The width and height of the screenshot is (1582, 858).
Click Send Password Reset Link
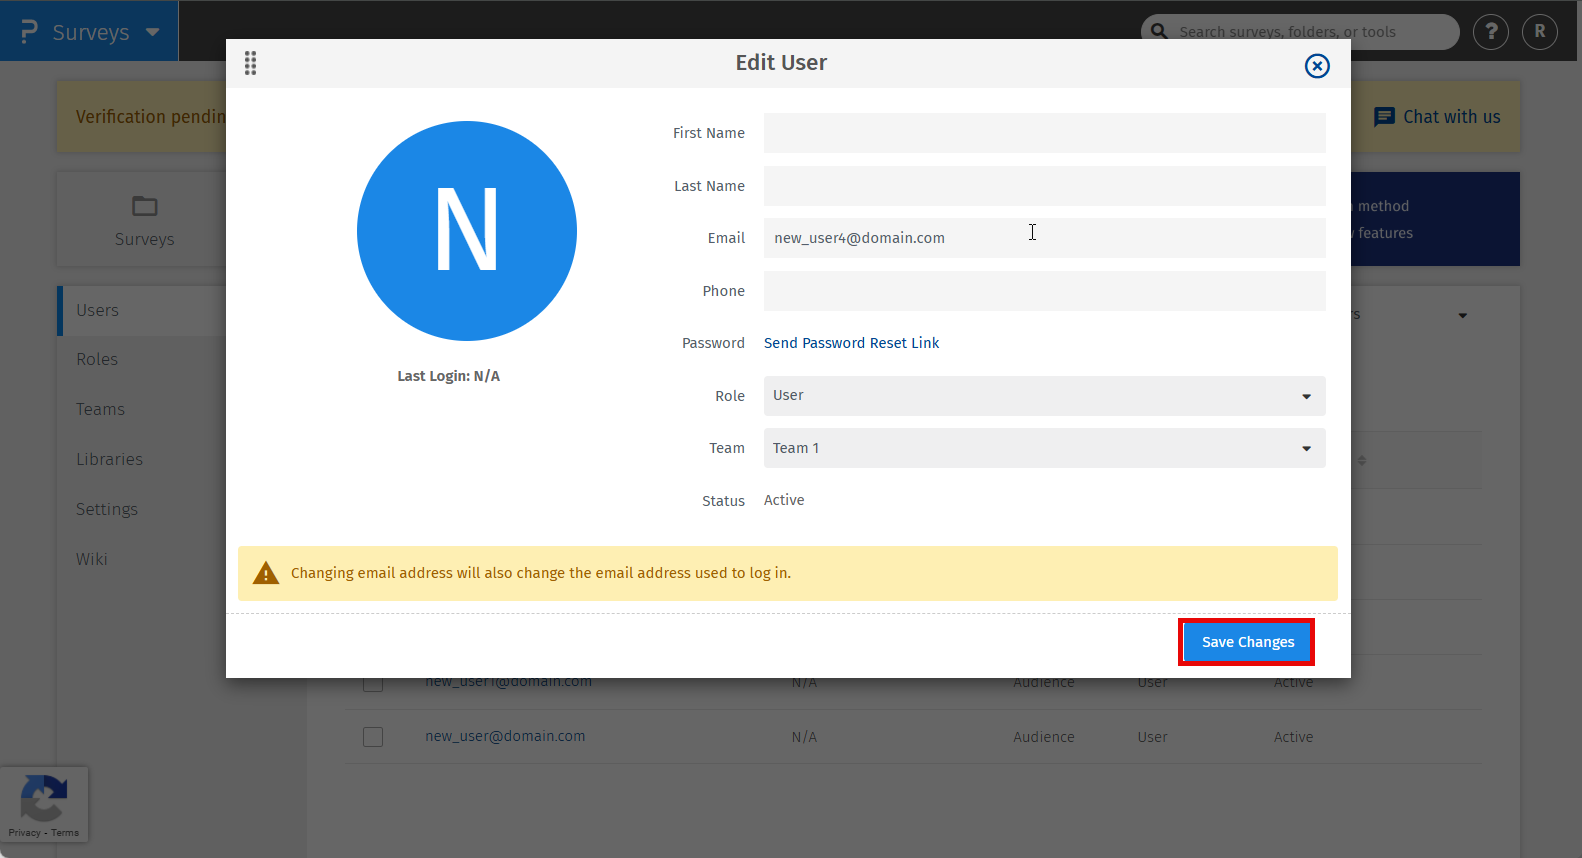click(x=851, y=343)
